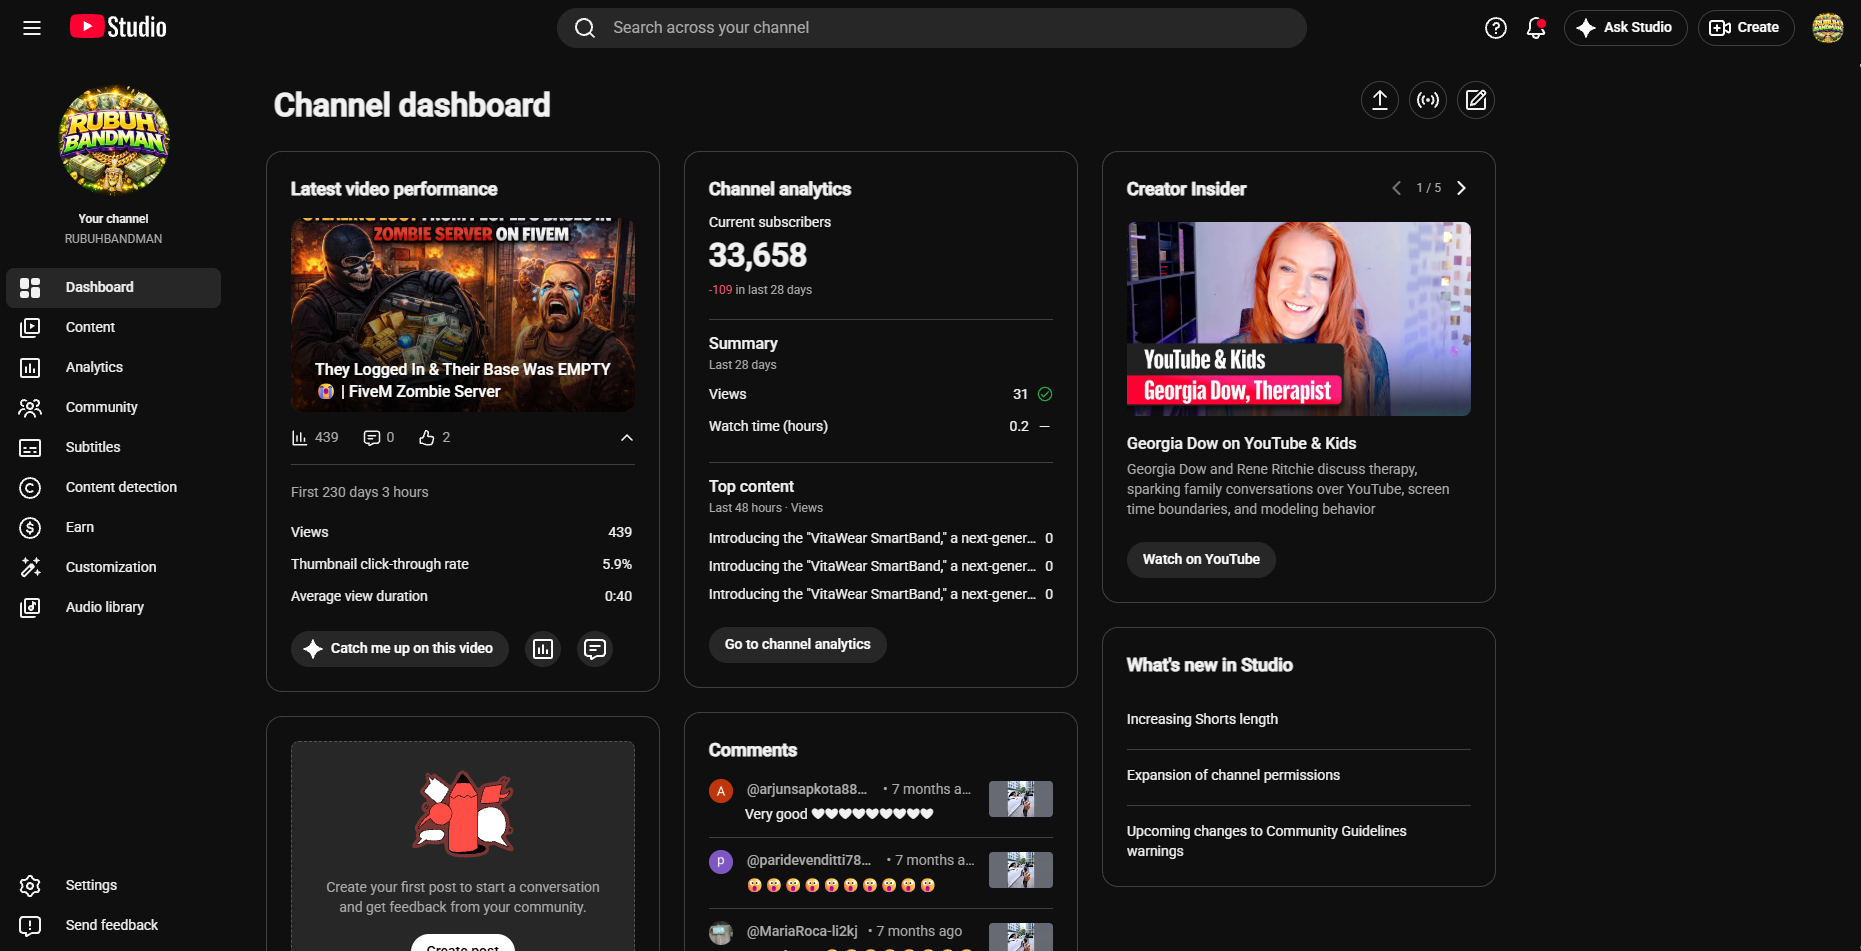
Task: Select Dashboard in the sidebar
Action: (113, 287)
